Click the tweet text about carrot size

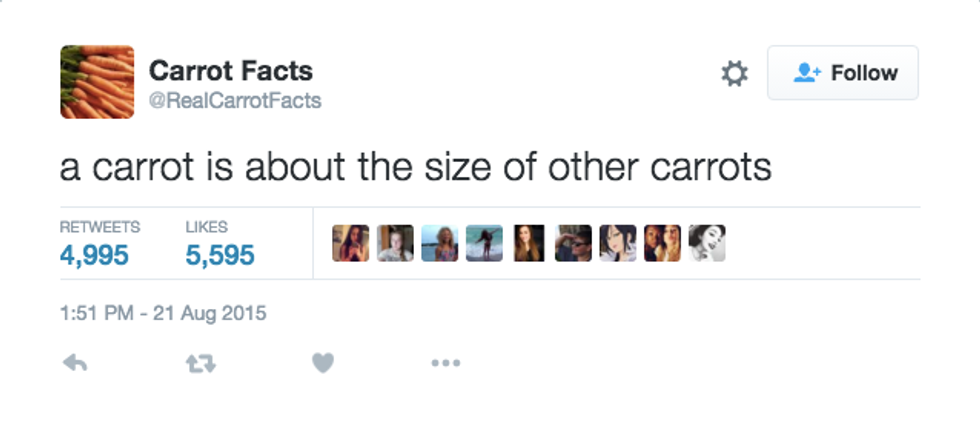pyautogui.click(x=415, y=167)
